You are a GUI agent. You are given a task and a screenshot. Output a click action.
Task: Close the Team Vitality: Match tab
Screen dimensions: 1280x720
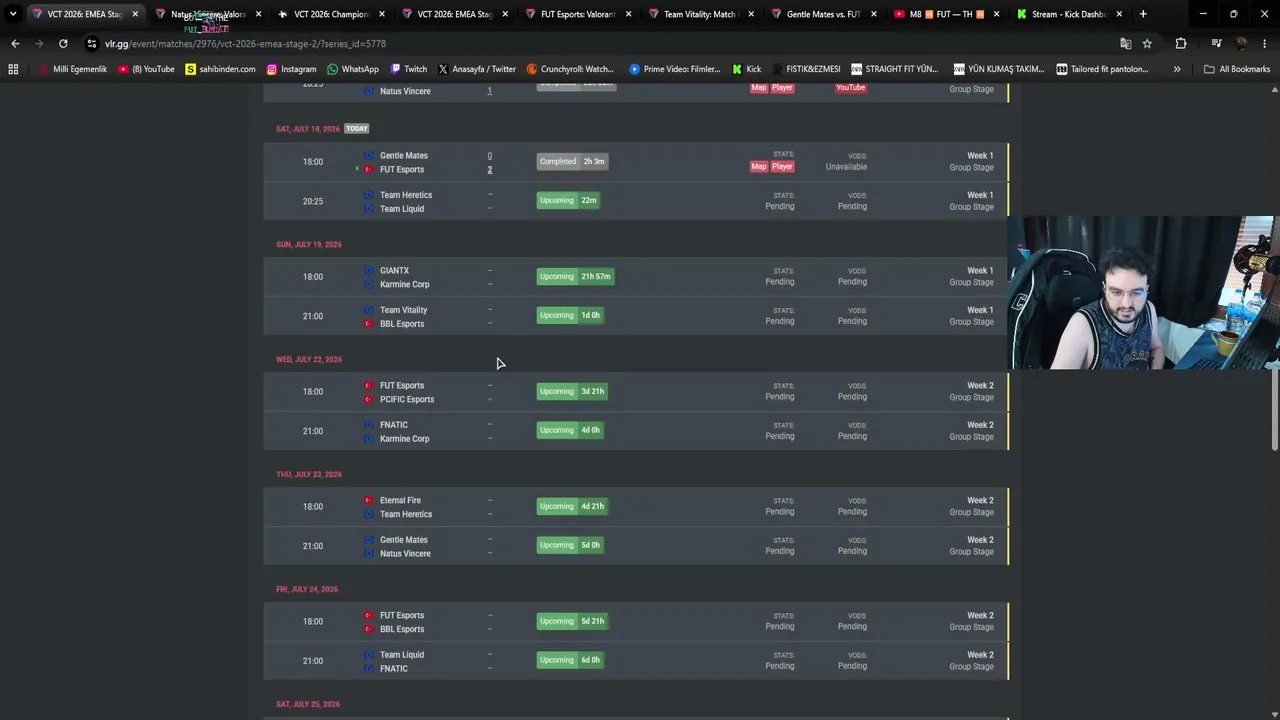coord(751,14)
